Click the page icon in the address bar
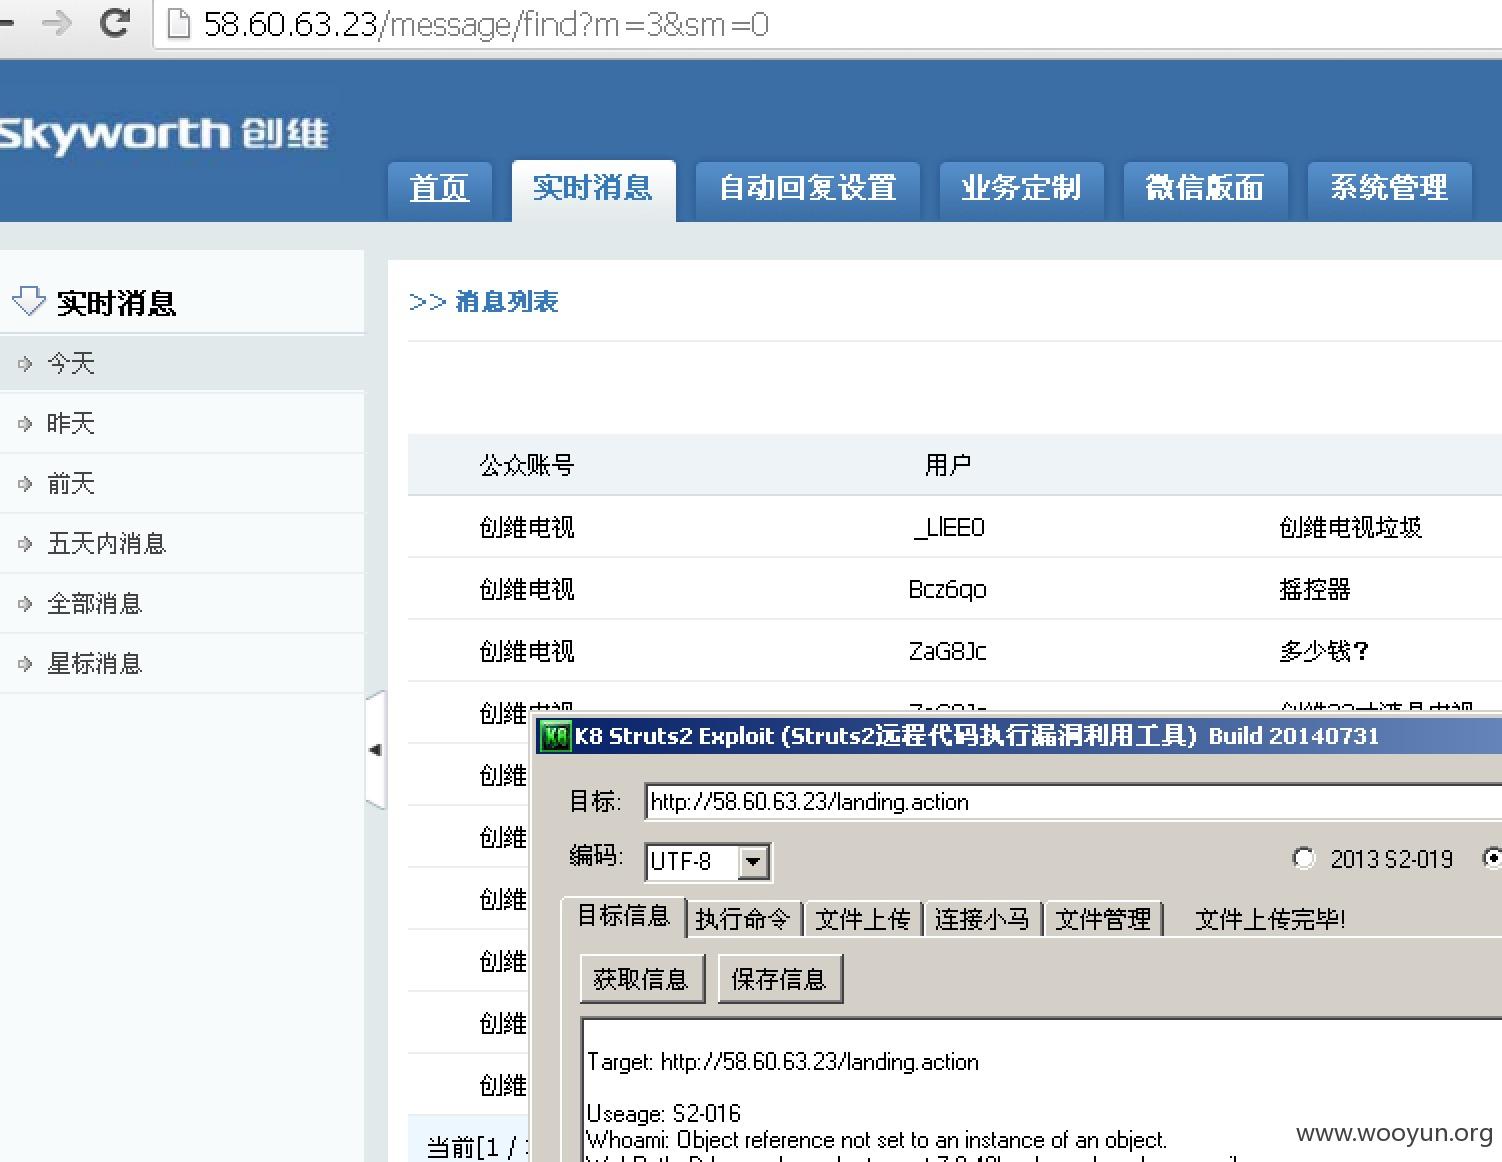 [x=178, y=23]
